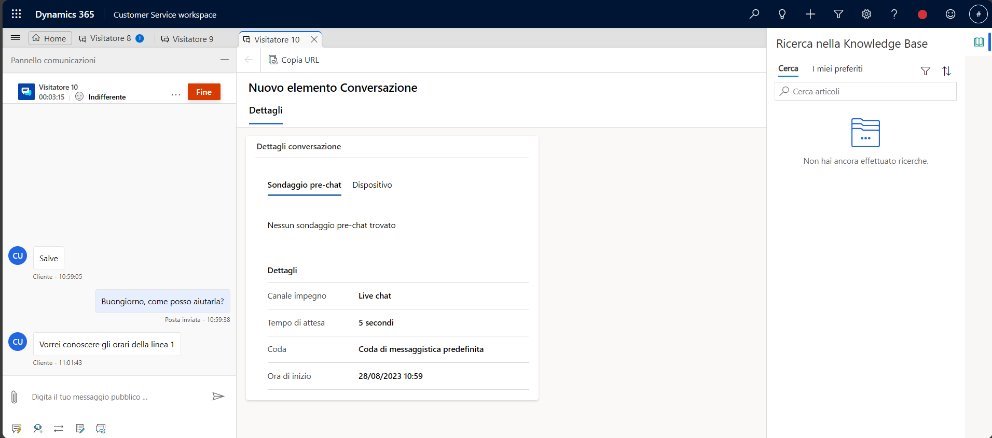Open the smiley feedback icon

[950, 14]
